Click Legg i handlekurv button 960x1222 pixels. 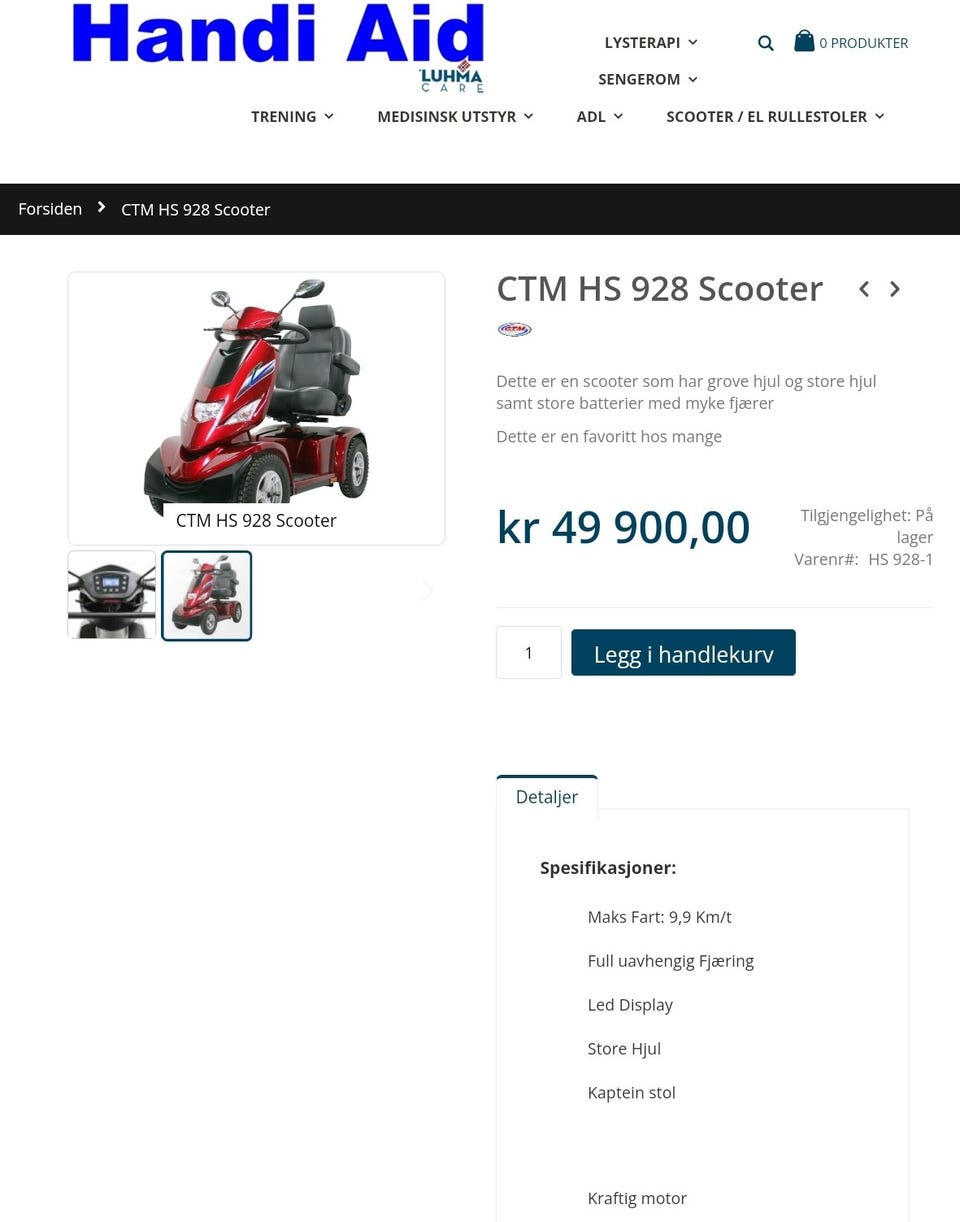tap(683, 653)
